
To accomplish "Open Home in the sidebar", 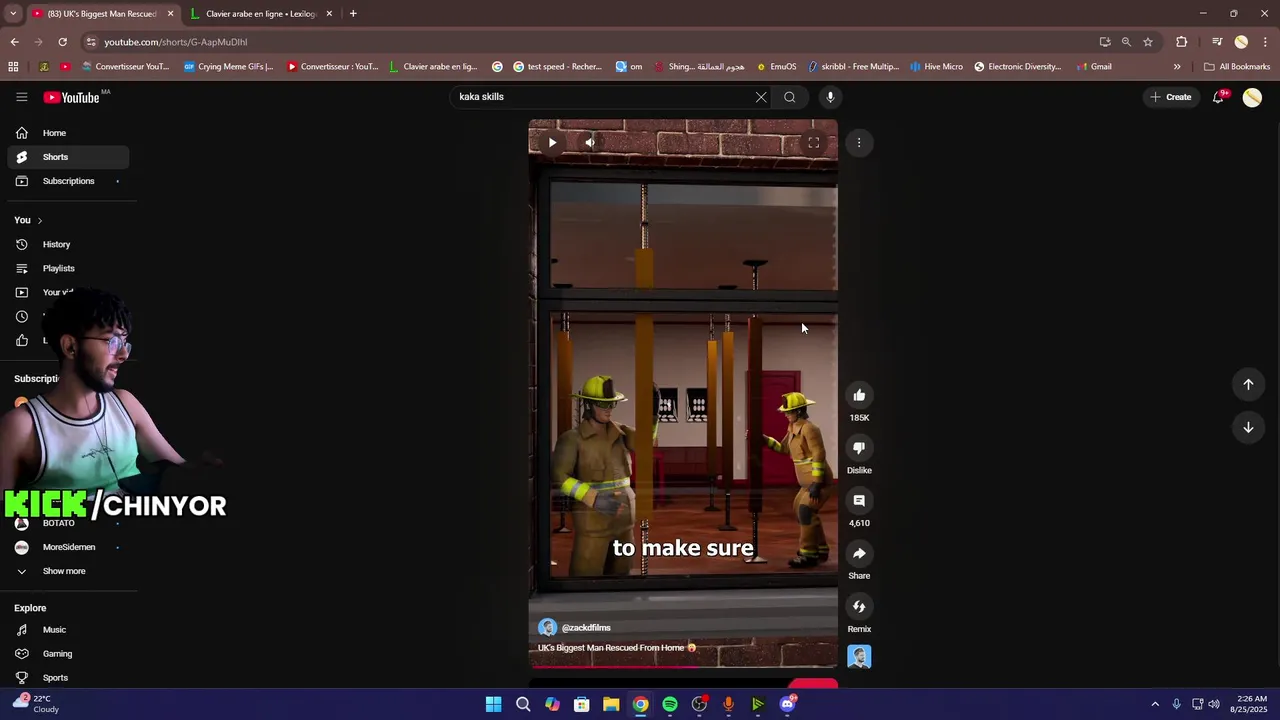I will pos(68,133).
